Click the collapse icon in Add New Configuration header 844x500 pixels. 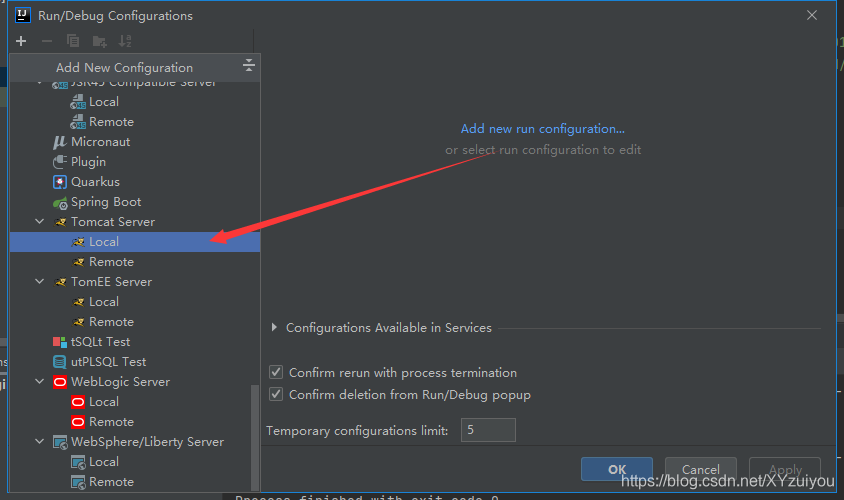tap(248, 66)
